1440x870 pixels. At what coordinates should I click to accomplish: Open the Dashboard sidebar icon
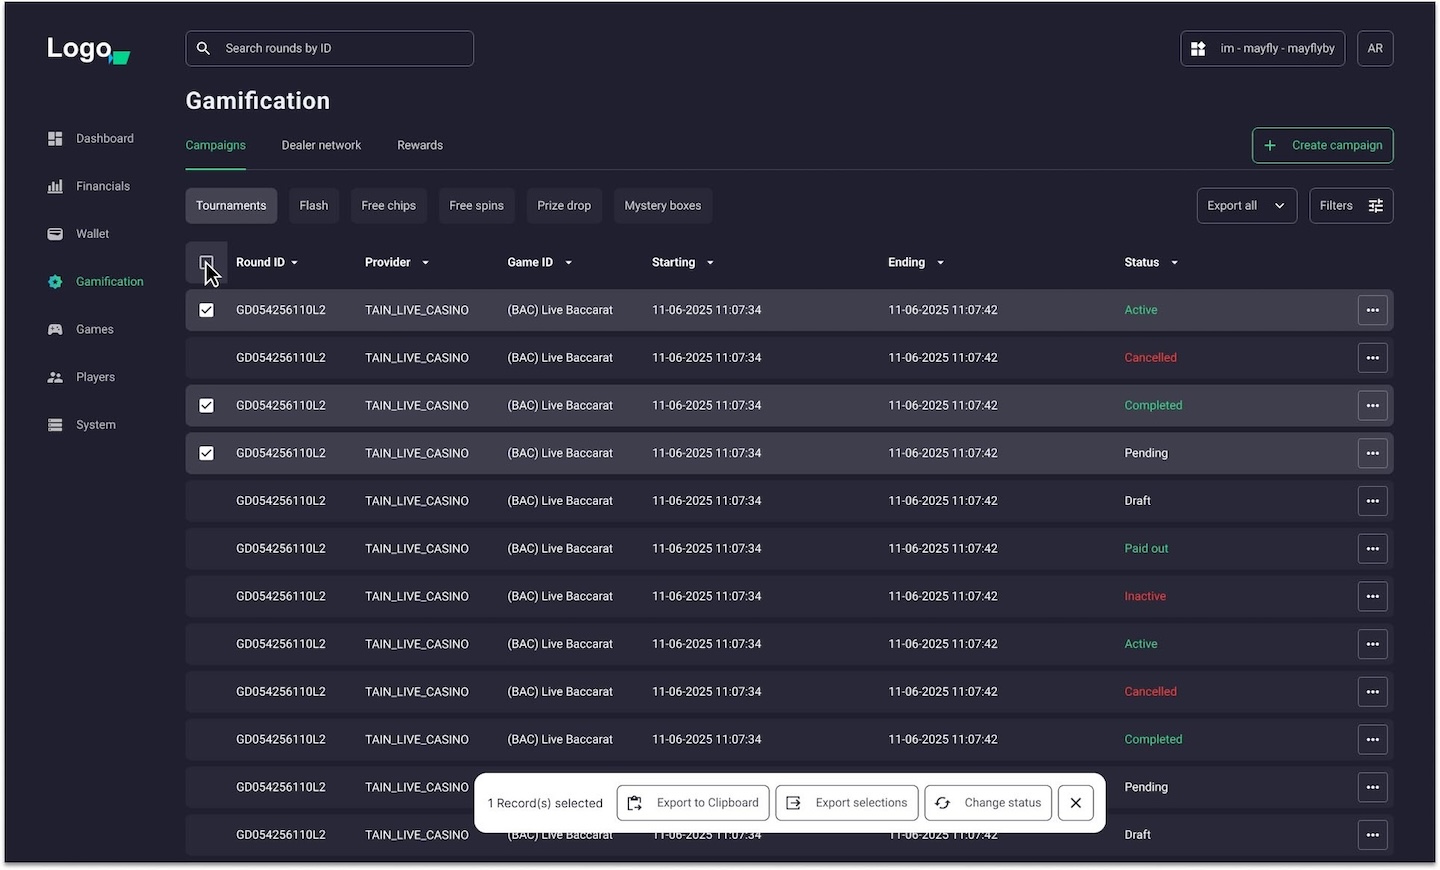[x=55, y=139]
